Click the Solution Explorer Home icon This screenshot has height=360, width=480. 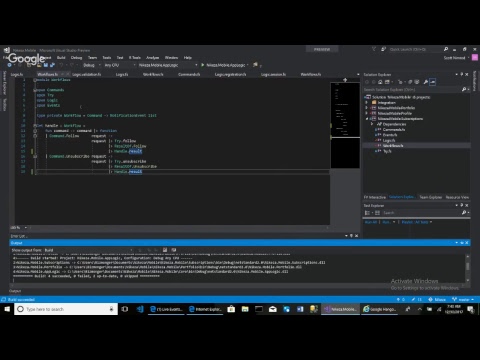[380, 82]
